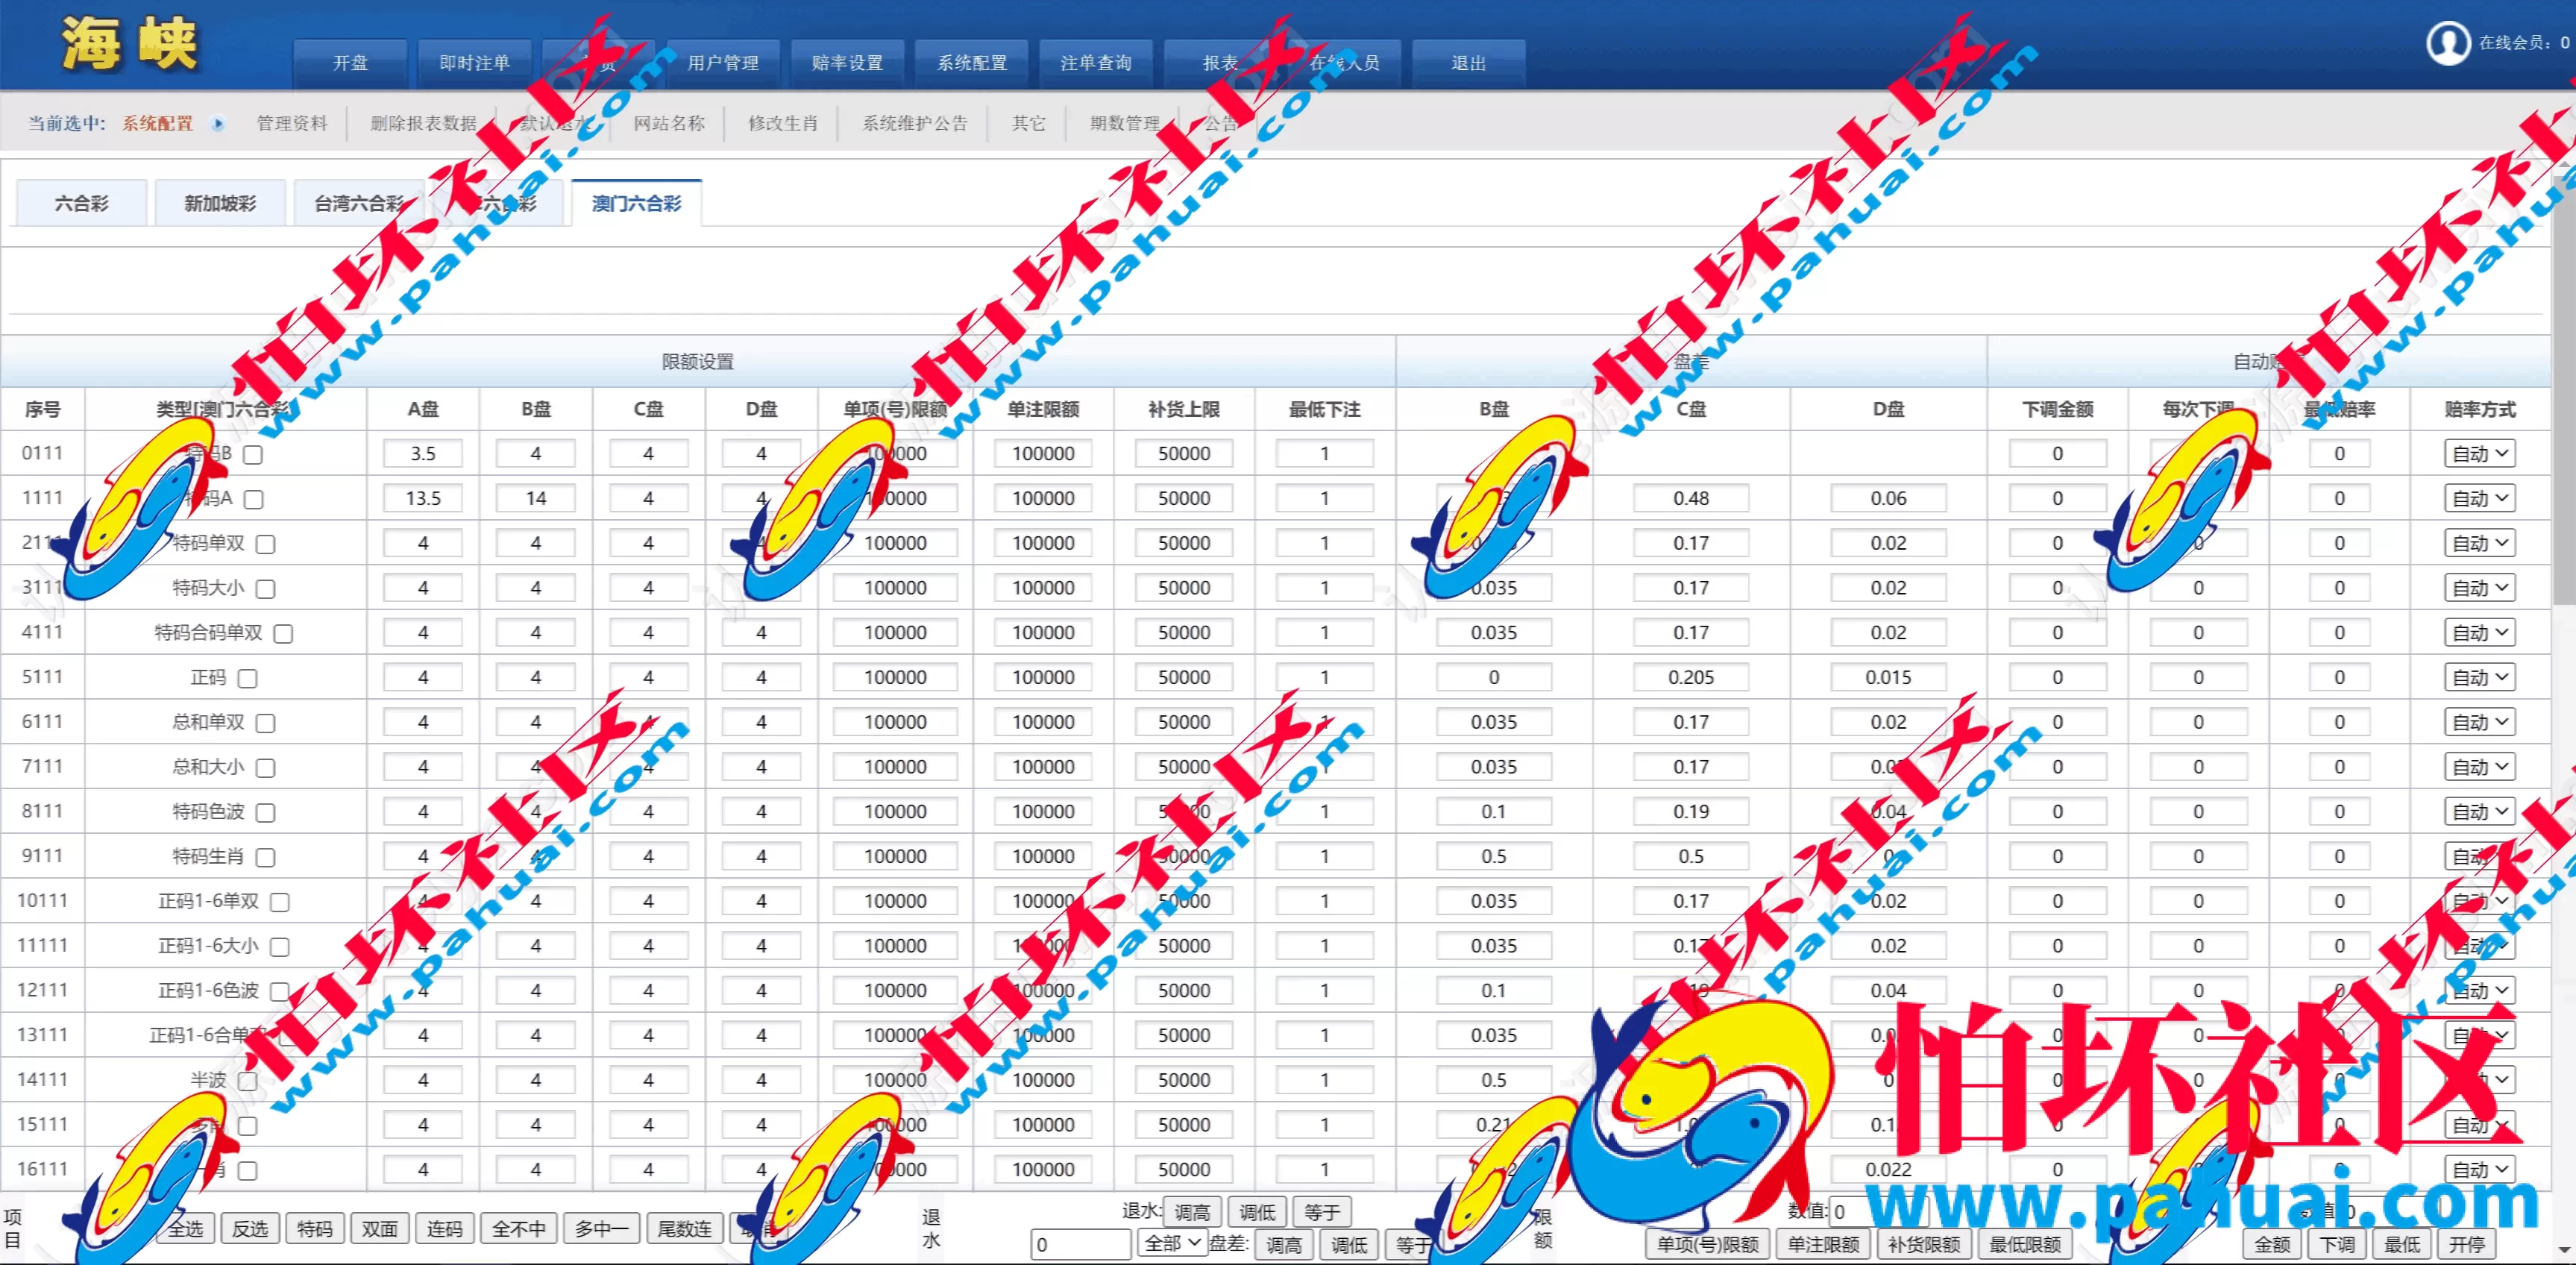Open 赔率方式 dropdown for row 8111
Viewport: 2576px width, 1265px height.
2480,812
